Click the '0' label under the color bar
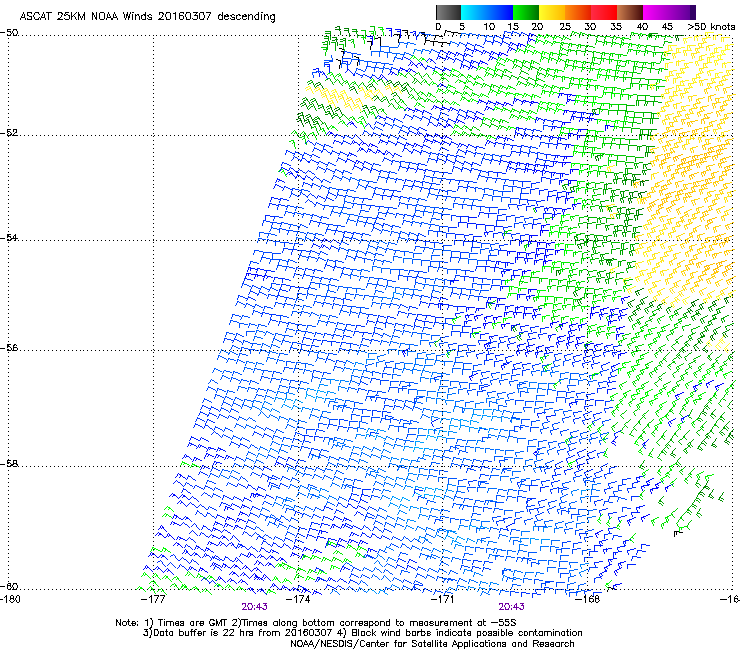 pyautogui.click(x=438, y=27)
